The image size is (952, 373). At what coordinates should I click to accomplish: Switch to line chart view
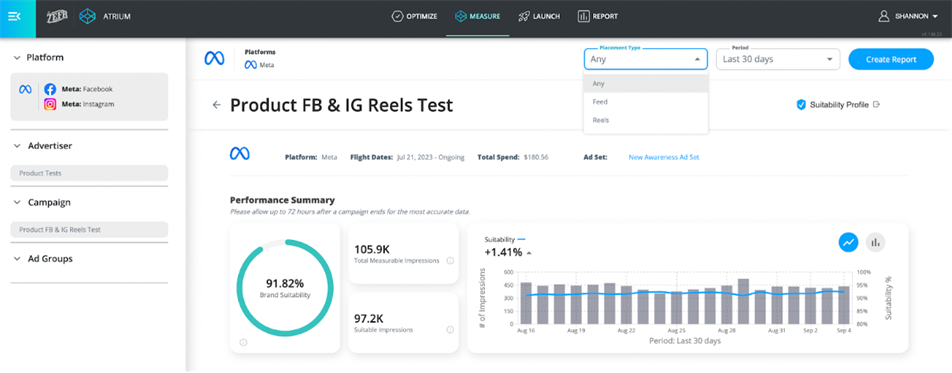click(848, 242)
